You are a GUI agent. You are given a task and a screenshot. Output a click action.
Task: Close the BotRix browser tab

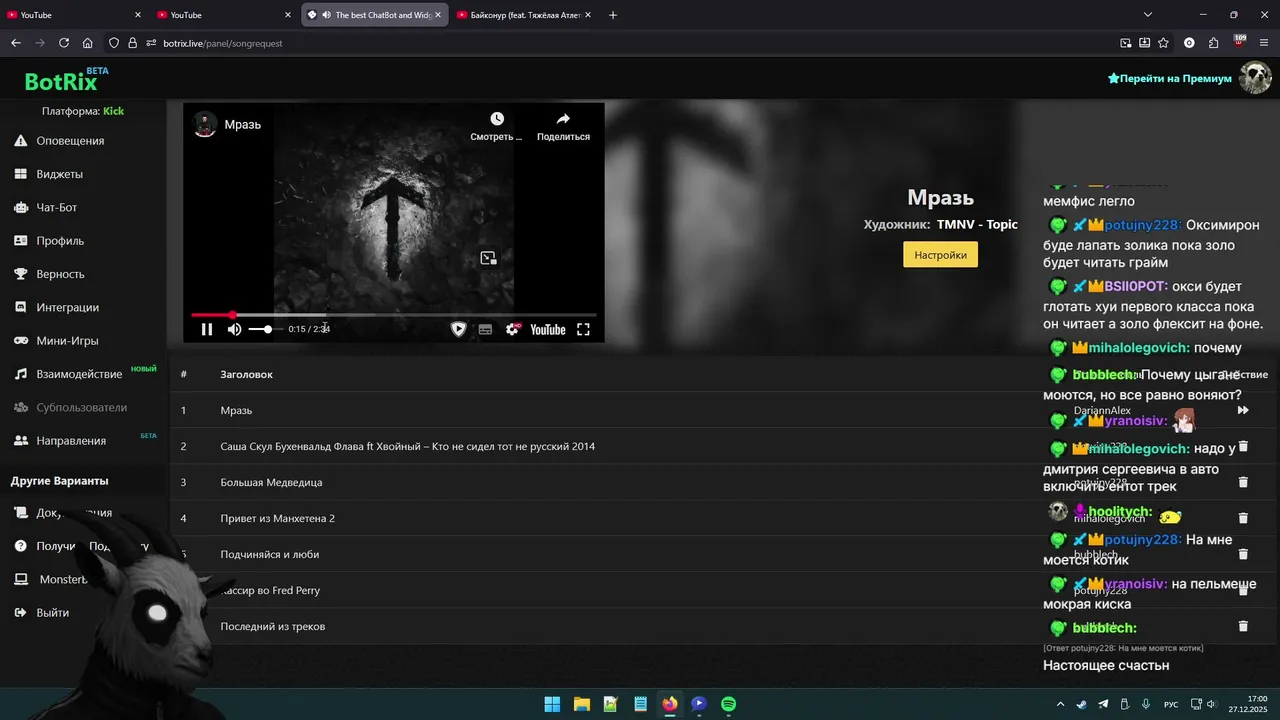click(x=437, y=15)
